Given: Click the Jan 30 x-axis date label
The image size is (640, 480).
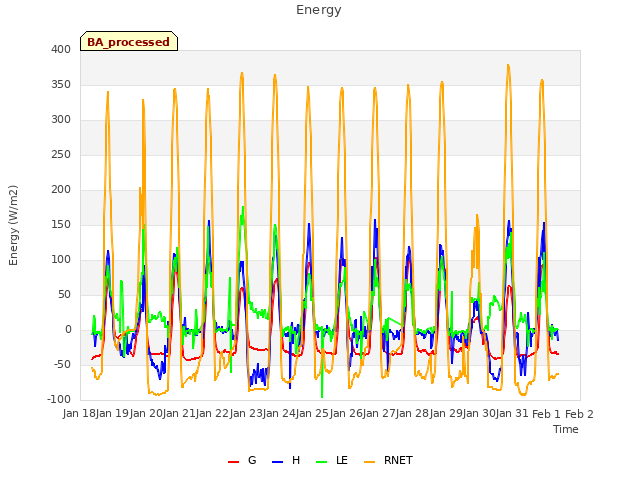Looking at the screenshot, I should coord(479,414).
